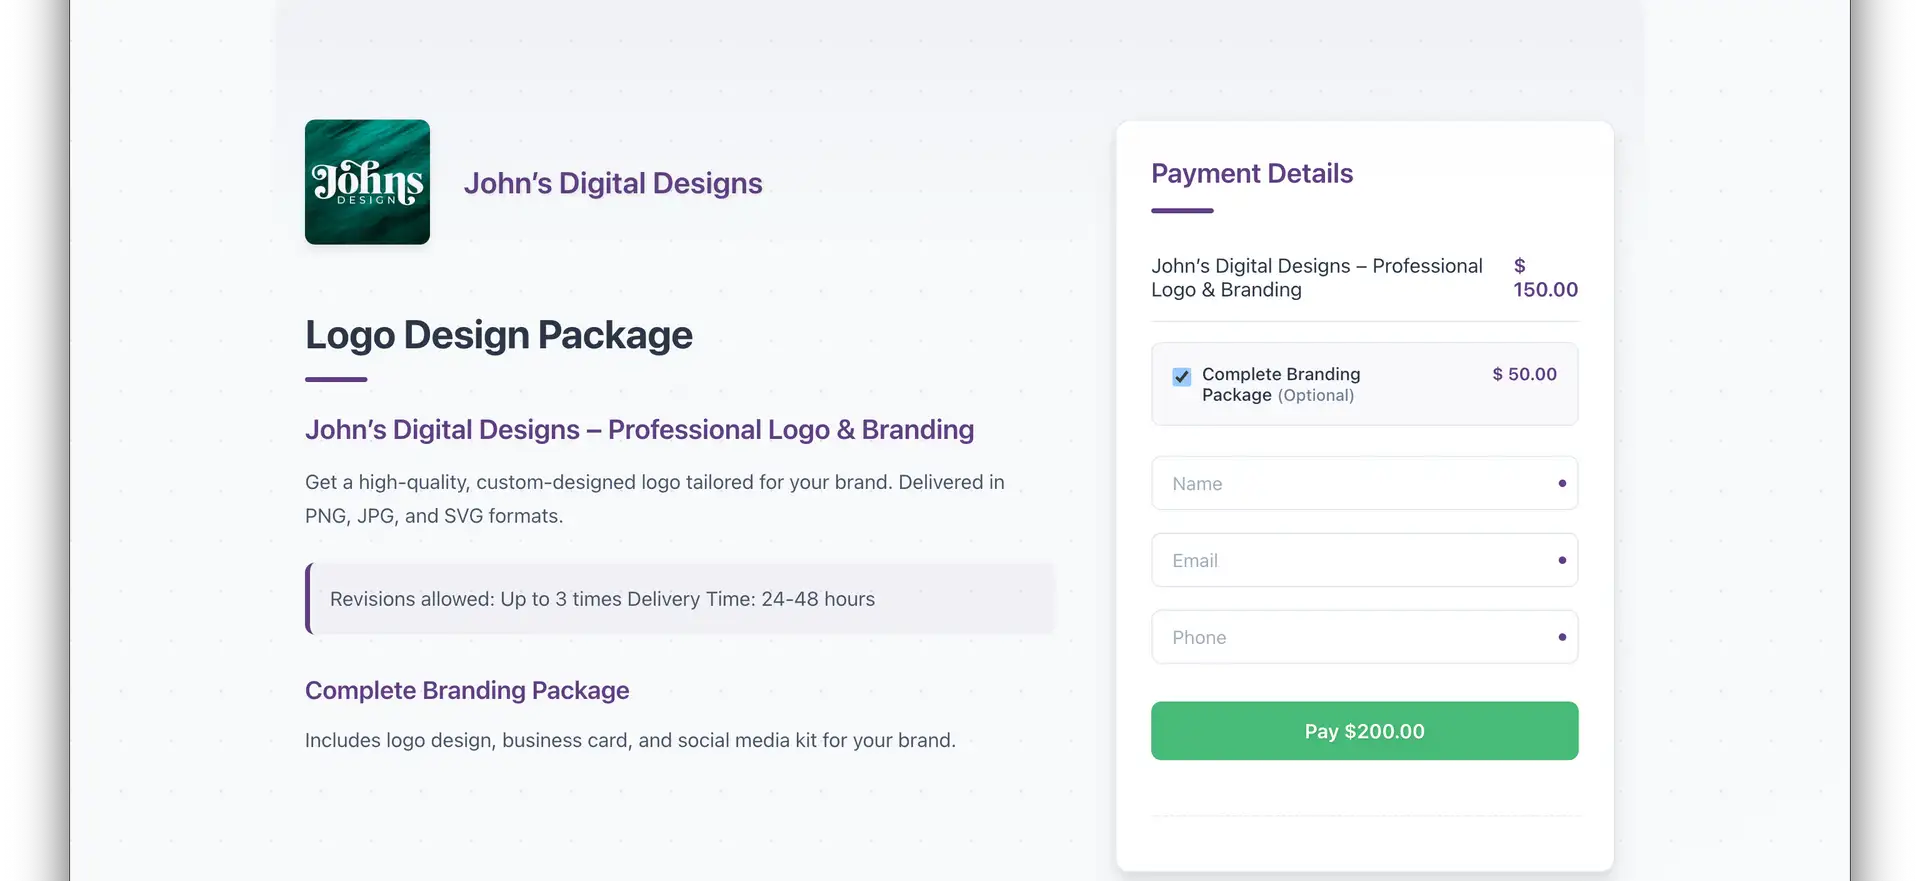Click the required dot in Phone field
The height and width of the screenshot is (881, 1920).
coord(1562,638)
